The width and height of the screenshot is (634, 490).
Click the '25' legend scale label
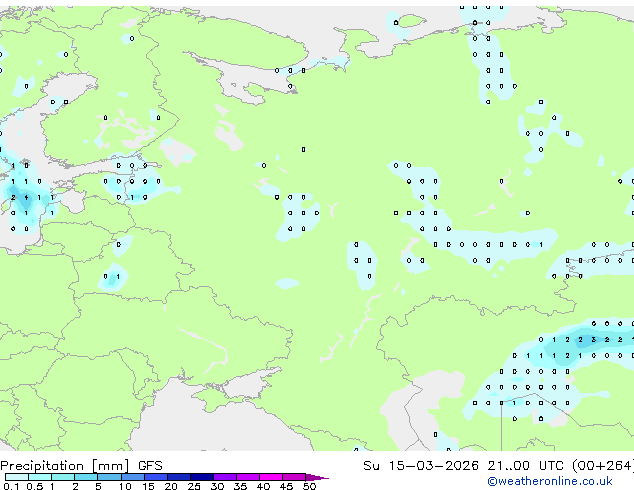point(194,486)
